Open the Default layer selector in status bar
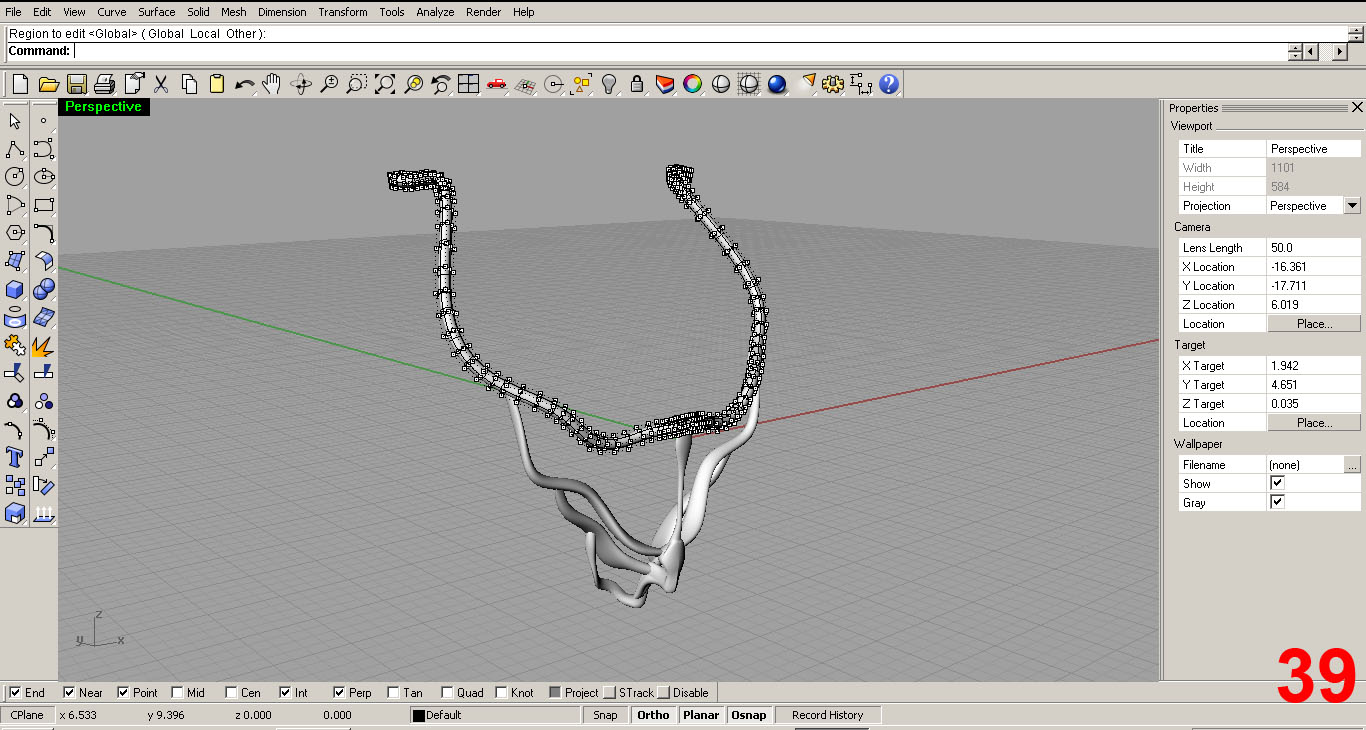The width and height of the screenshot is (1366, 730). [496, 715]
